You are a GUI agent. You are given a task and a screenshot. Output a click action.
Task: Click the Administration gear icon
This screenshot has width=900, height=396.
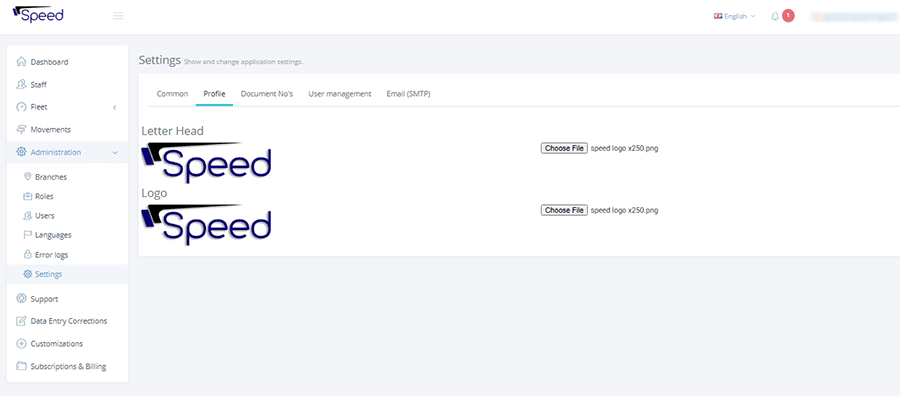tap(21, 152)
